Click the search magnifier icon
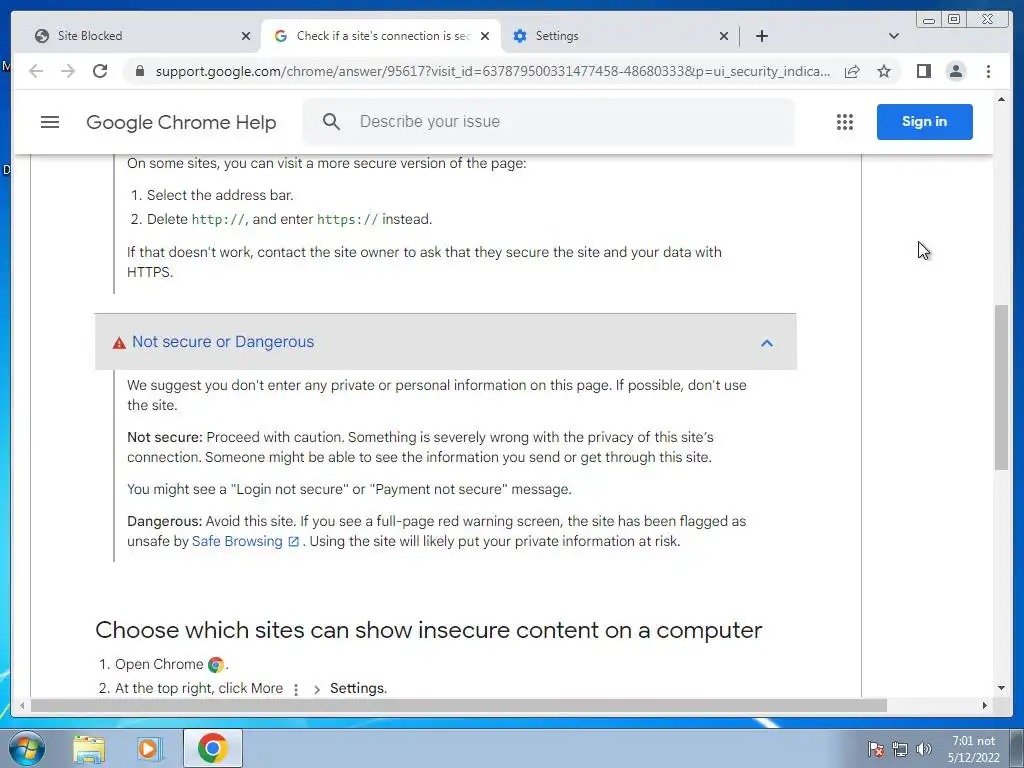The image size is (1024, 768). point(331,121)
